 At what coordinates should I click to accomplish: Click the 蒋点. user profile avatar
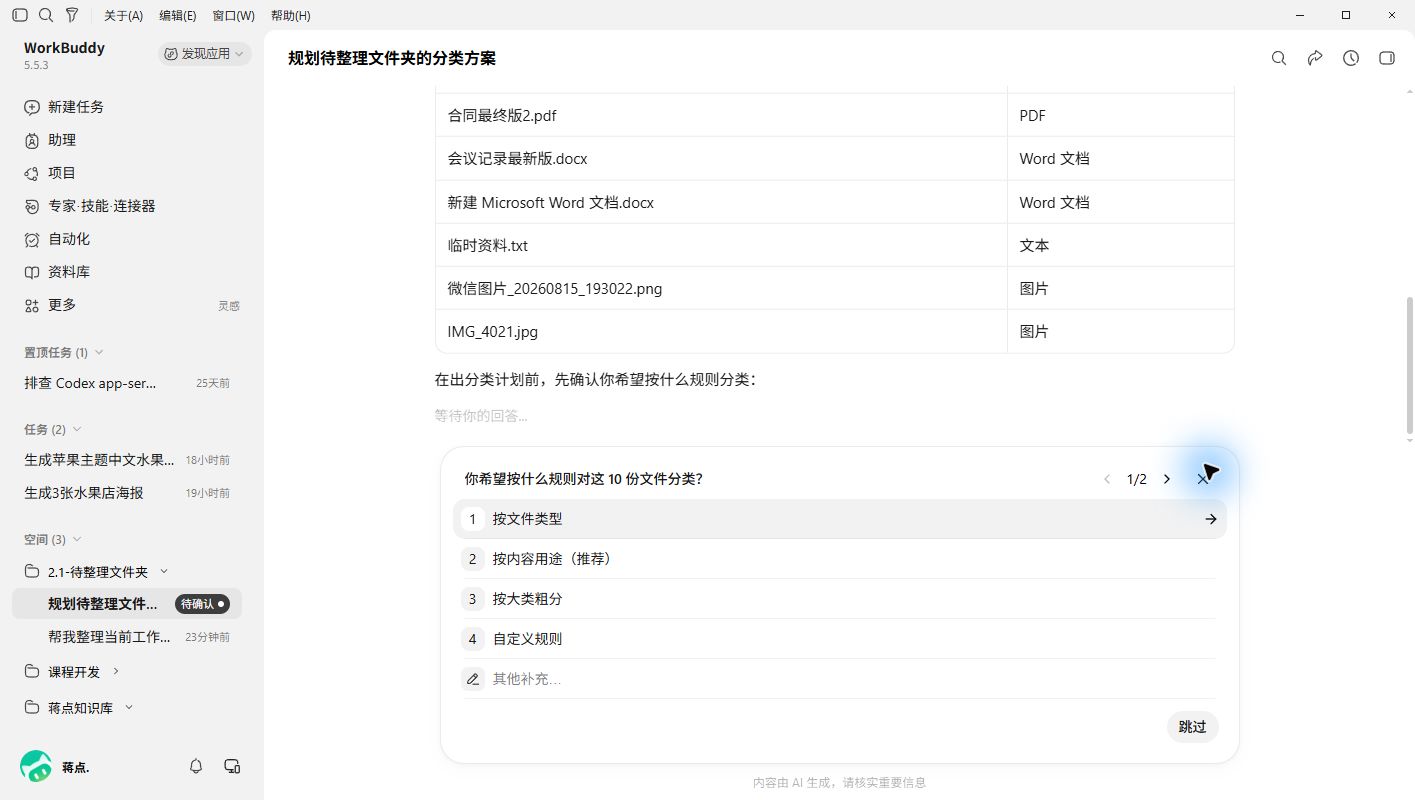tap(36, 766)
